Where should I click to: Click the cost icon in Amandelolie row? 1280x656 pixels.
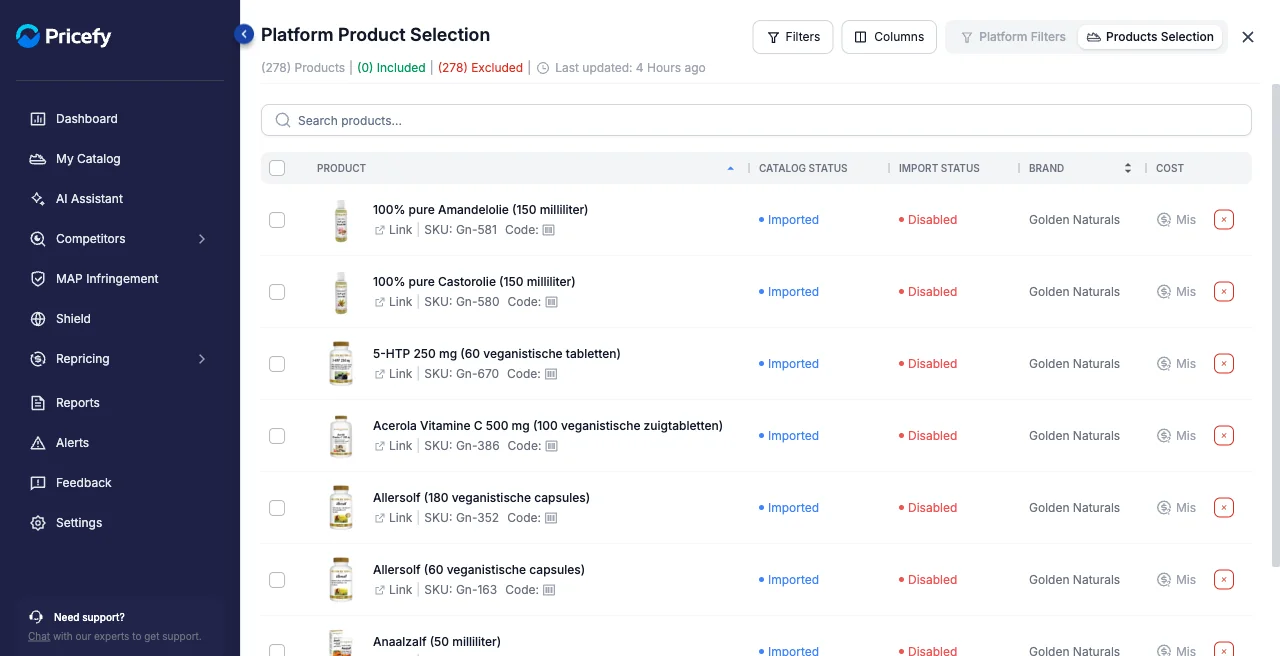click(x=1164, y=220)
